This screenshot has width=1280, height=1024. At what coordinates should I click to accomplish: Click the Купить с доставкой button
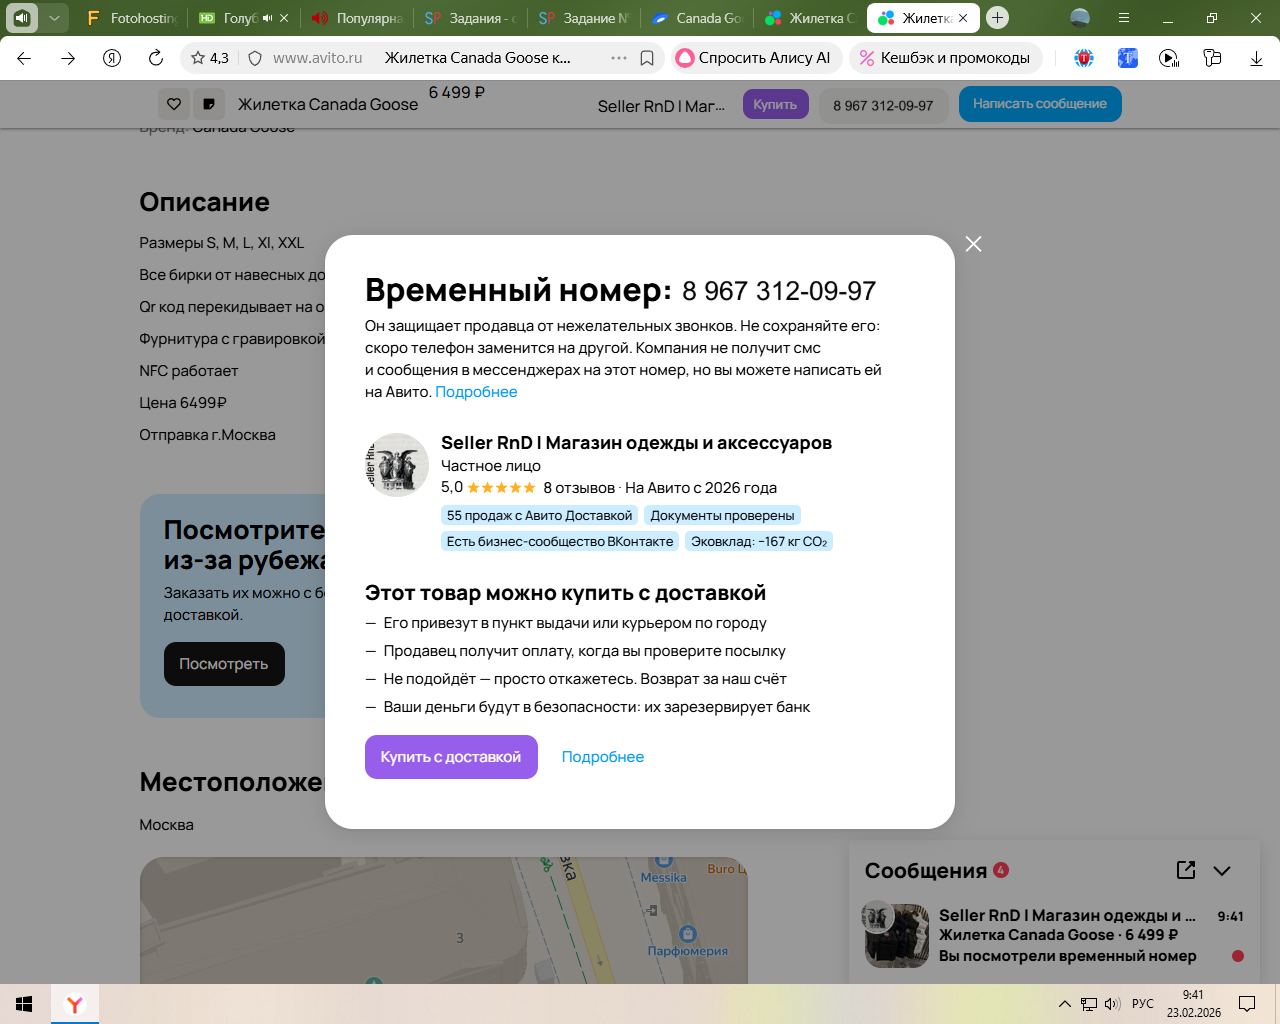451,757
